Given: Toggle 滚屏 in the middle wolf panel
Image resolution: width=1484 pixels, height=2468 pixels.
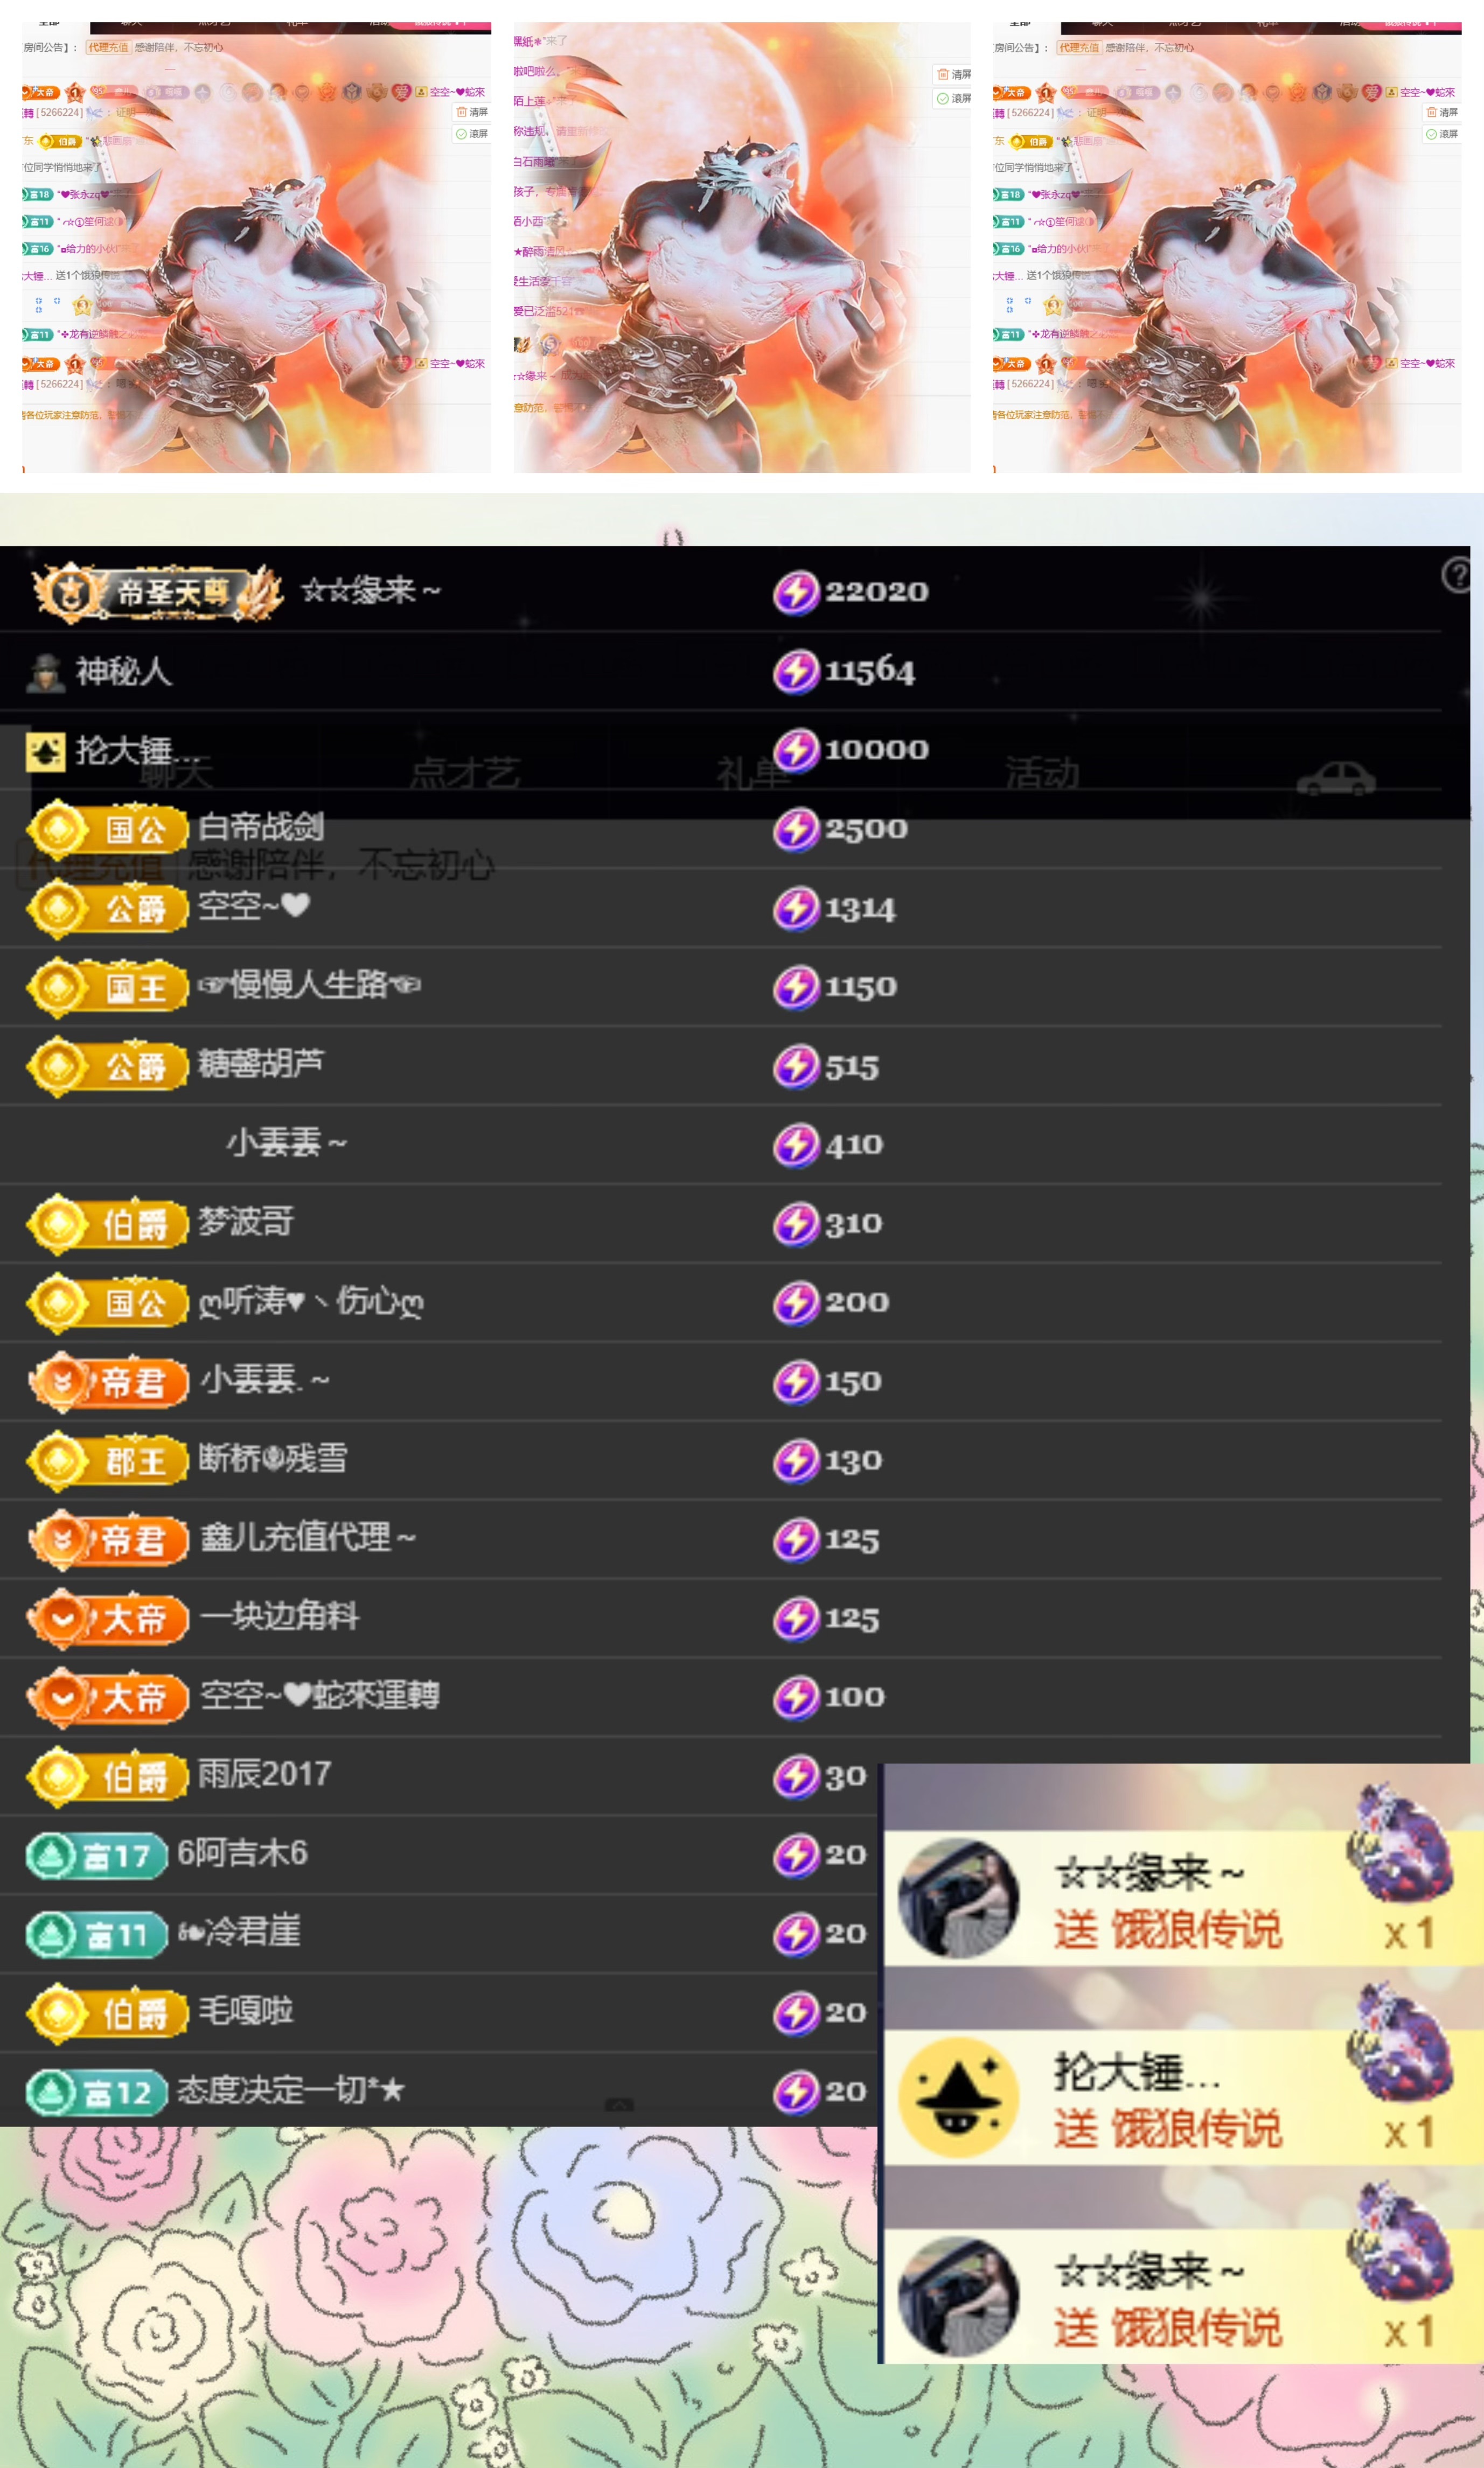Looking at the screenshot, I should coord(952,98).
